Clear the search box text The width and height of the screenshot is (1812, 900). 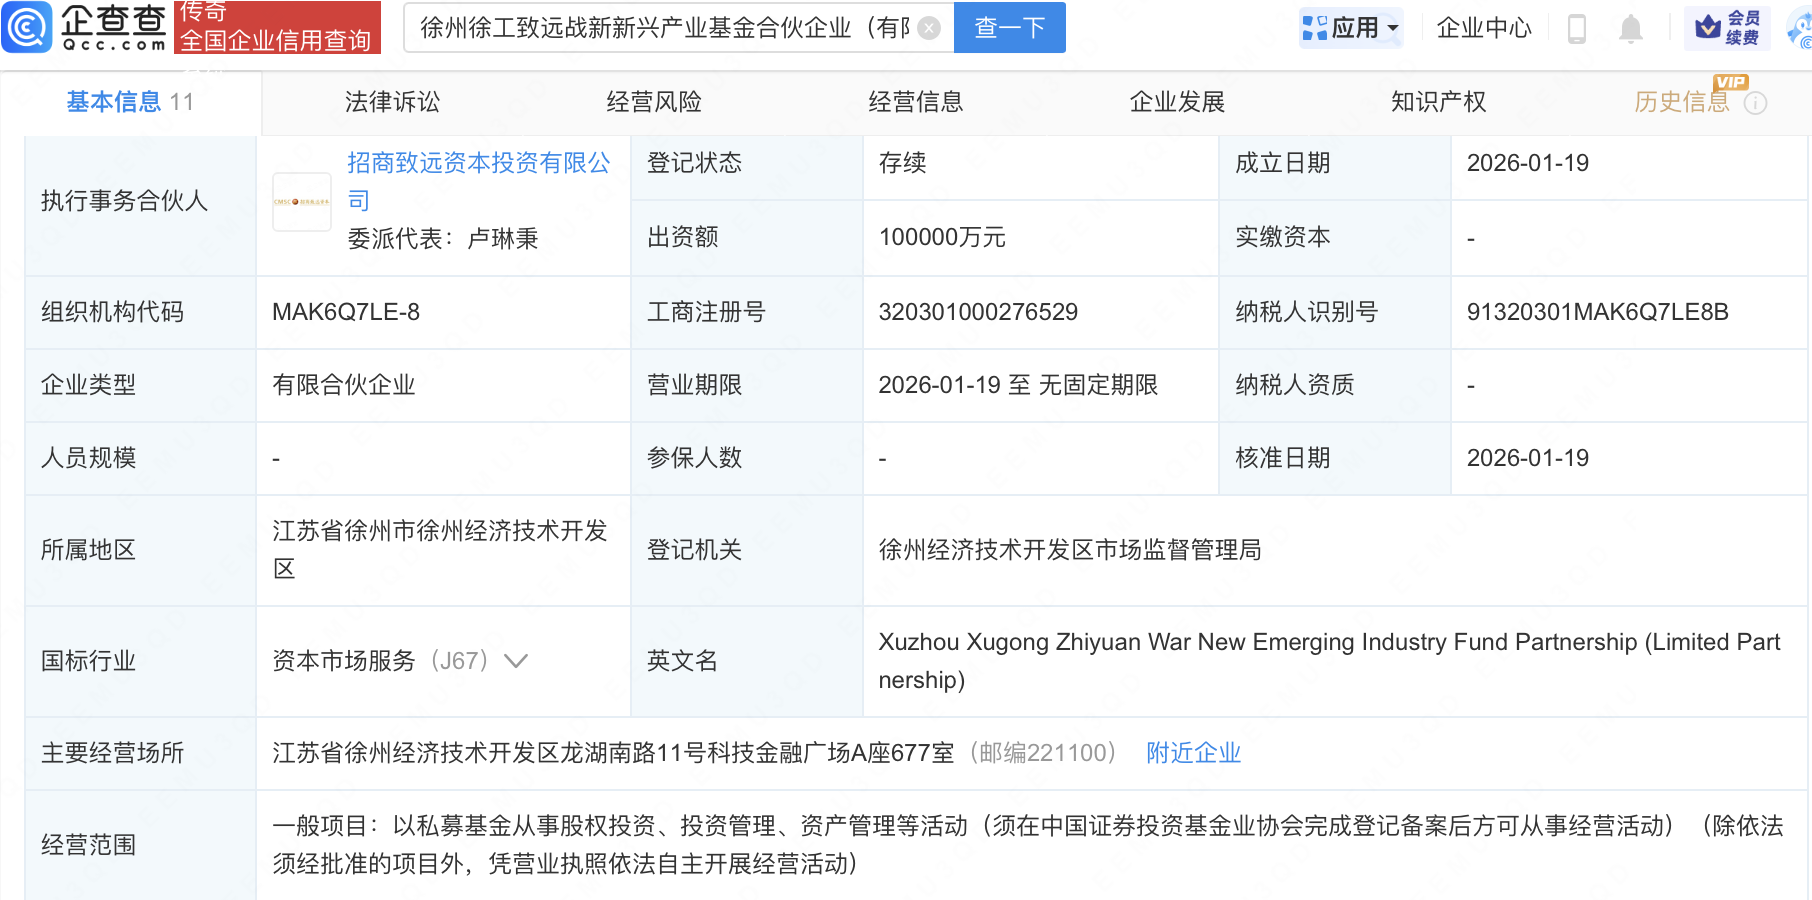929,28
